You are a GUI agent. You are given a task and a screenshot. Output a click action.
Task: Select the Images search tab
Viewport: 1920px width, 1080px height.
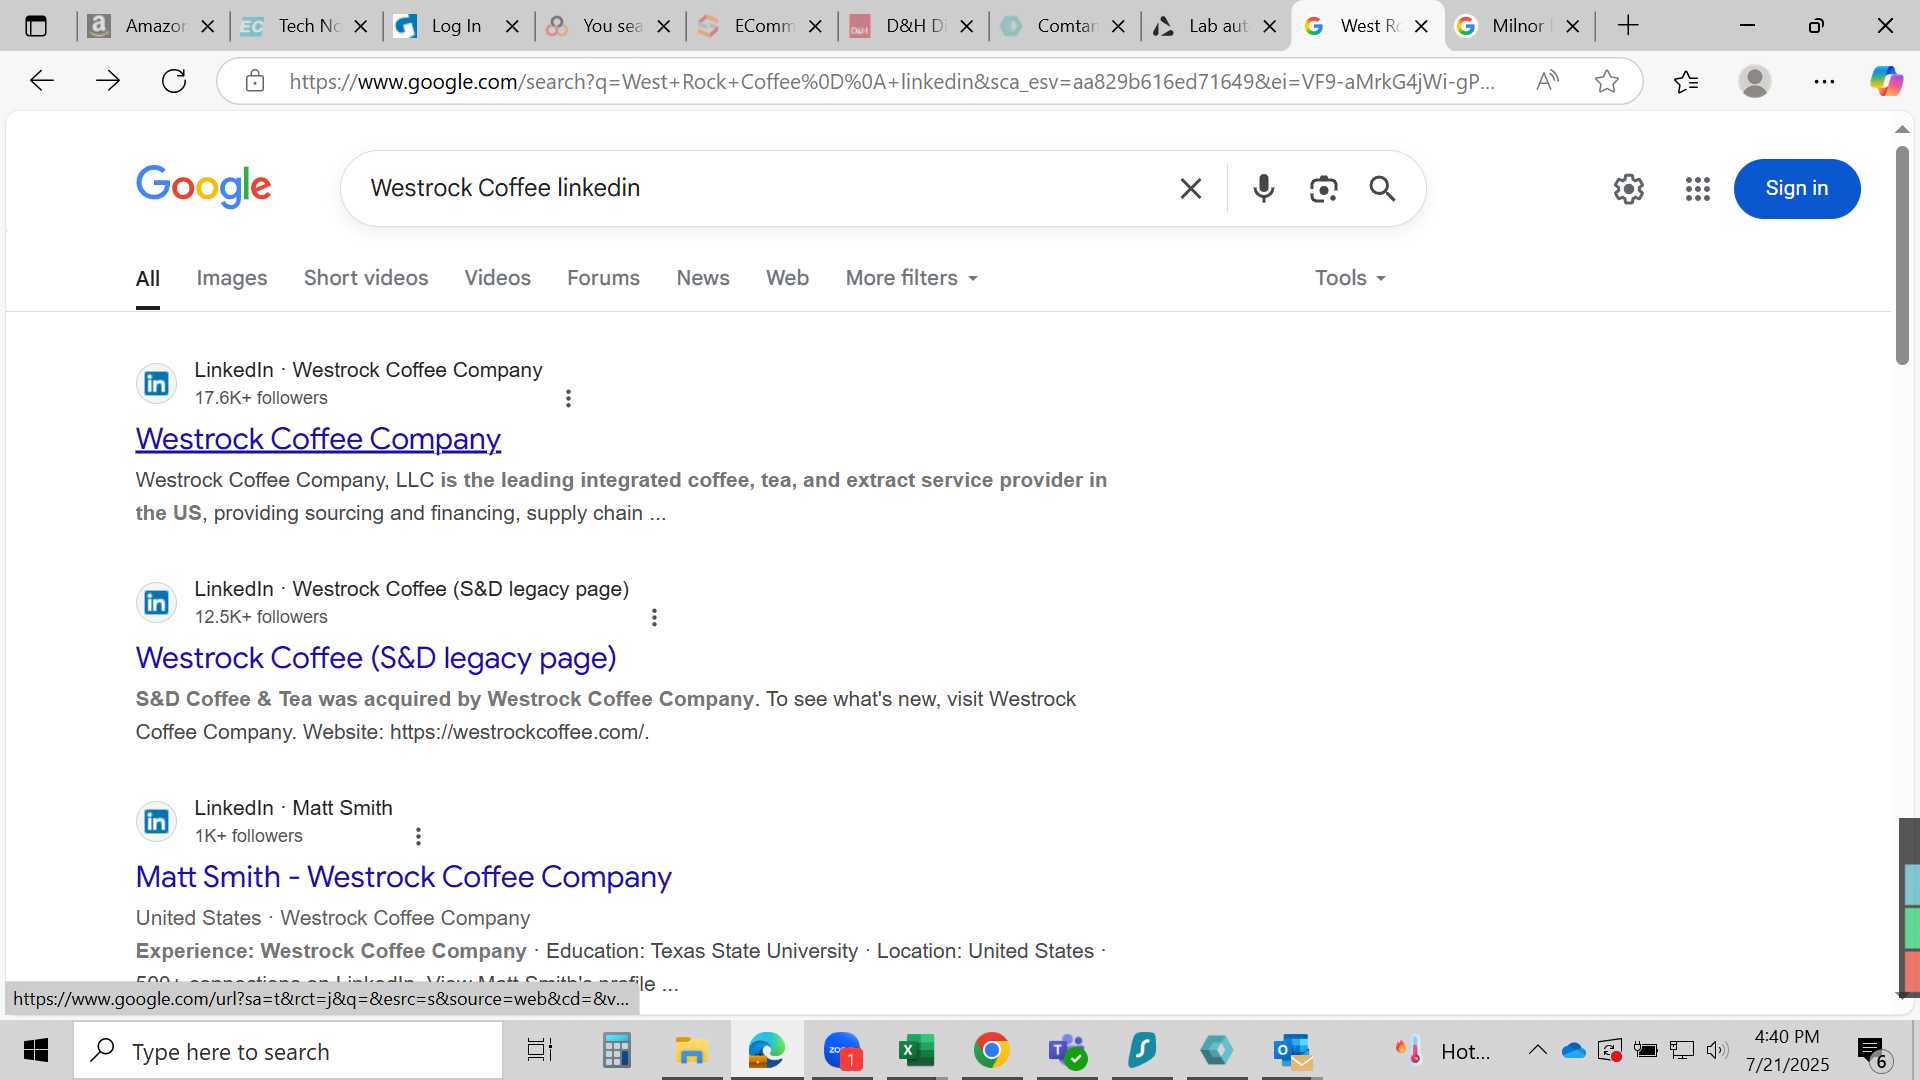tap(232, 278)
